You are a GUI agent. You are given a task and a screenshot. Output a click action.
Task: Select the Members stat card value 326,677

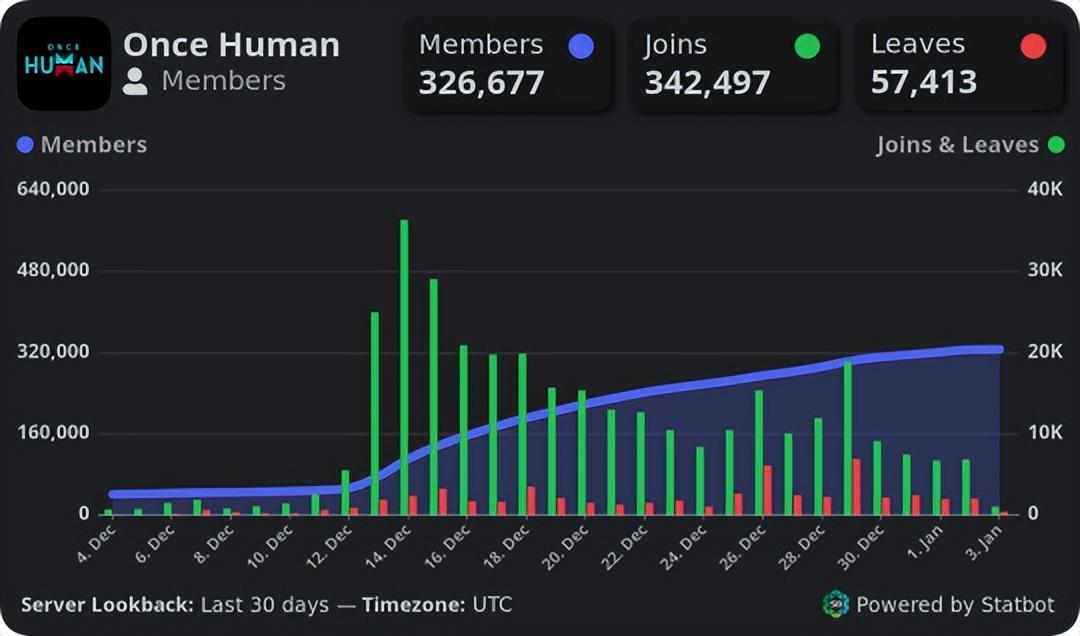[x=481, y=82]
